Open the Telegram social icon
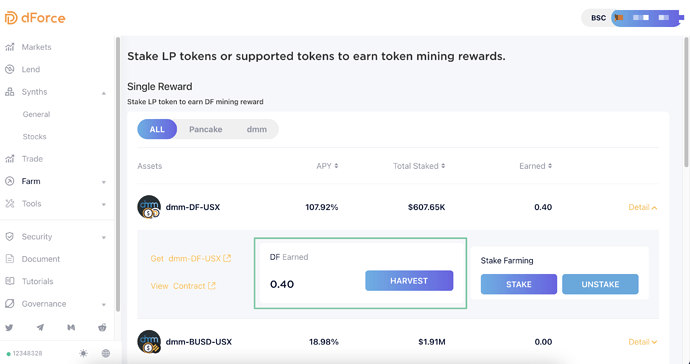Screen dimensions: 690x364 click(40, 327)
